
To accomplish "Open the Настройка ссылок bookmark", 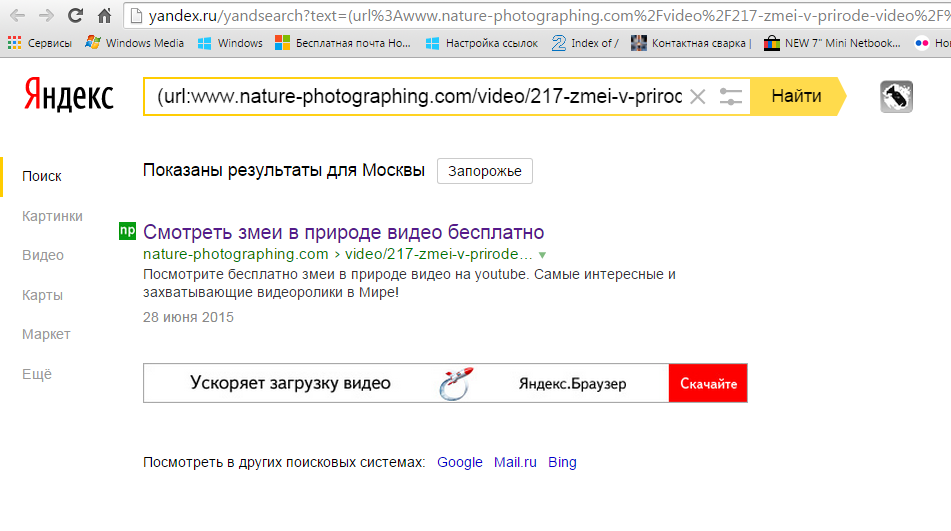I will 482,43.
